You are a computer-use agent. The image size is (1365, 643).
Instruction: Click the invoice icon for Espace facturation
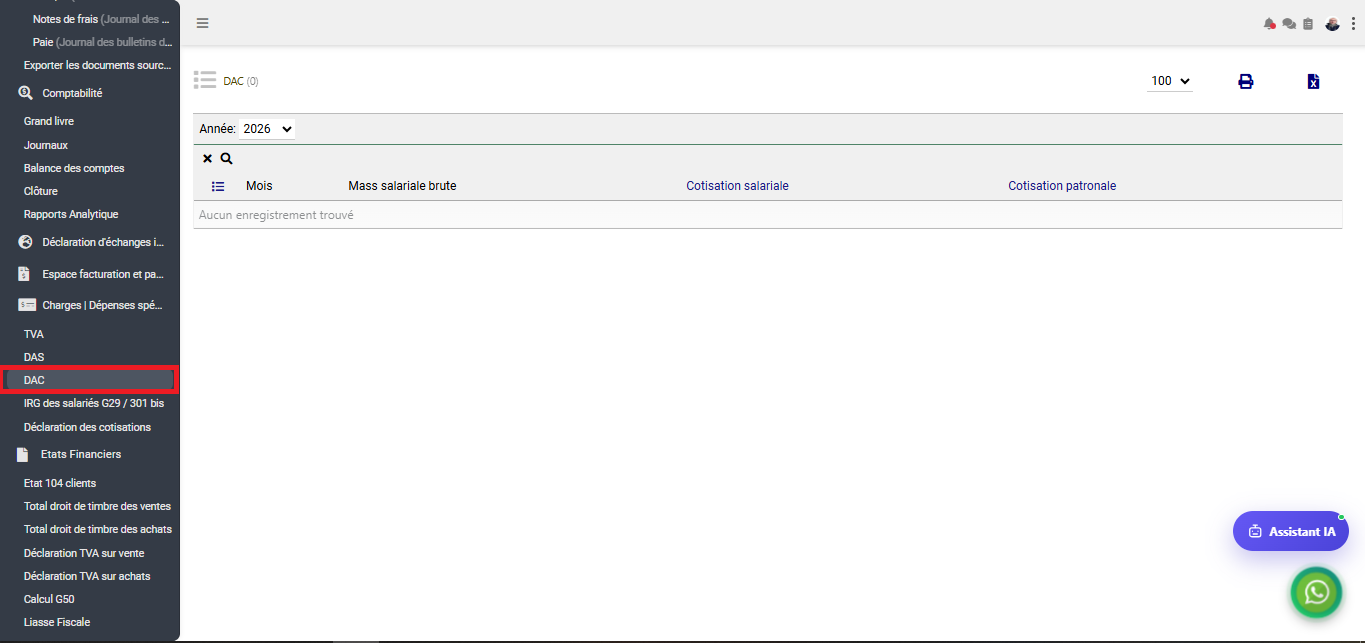coord(24,274)
